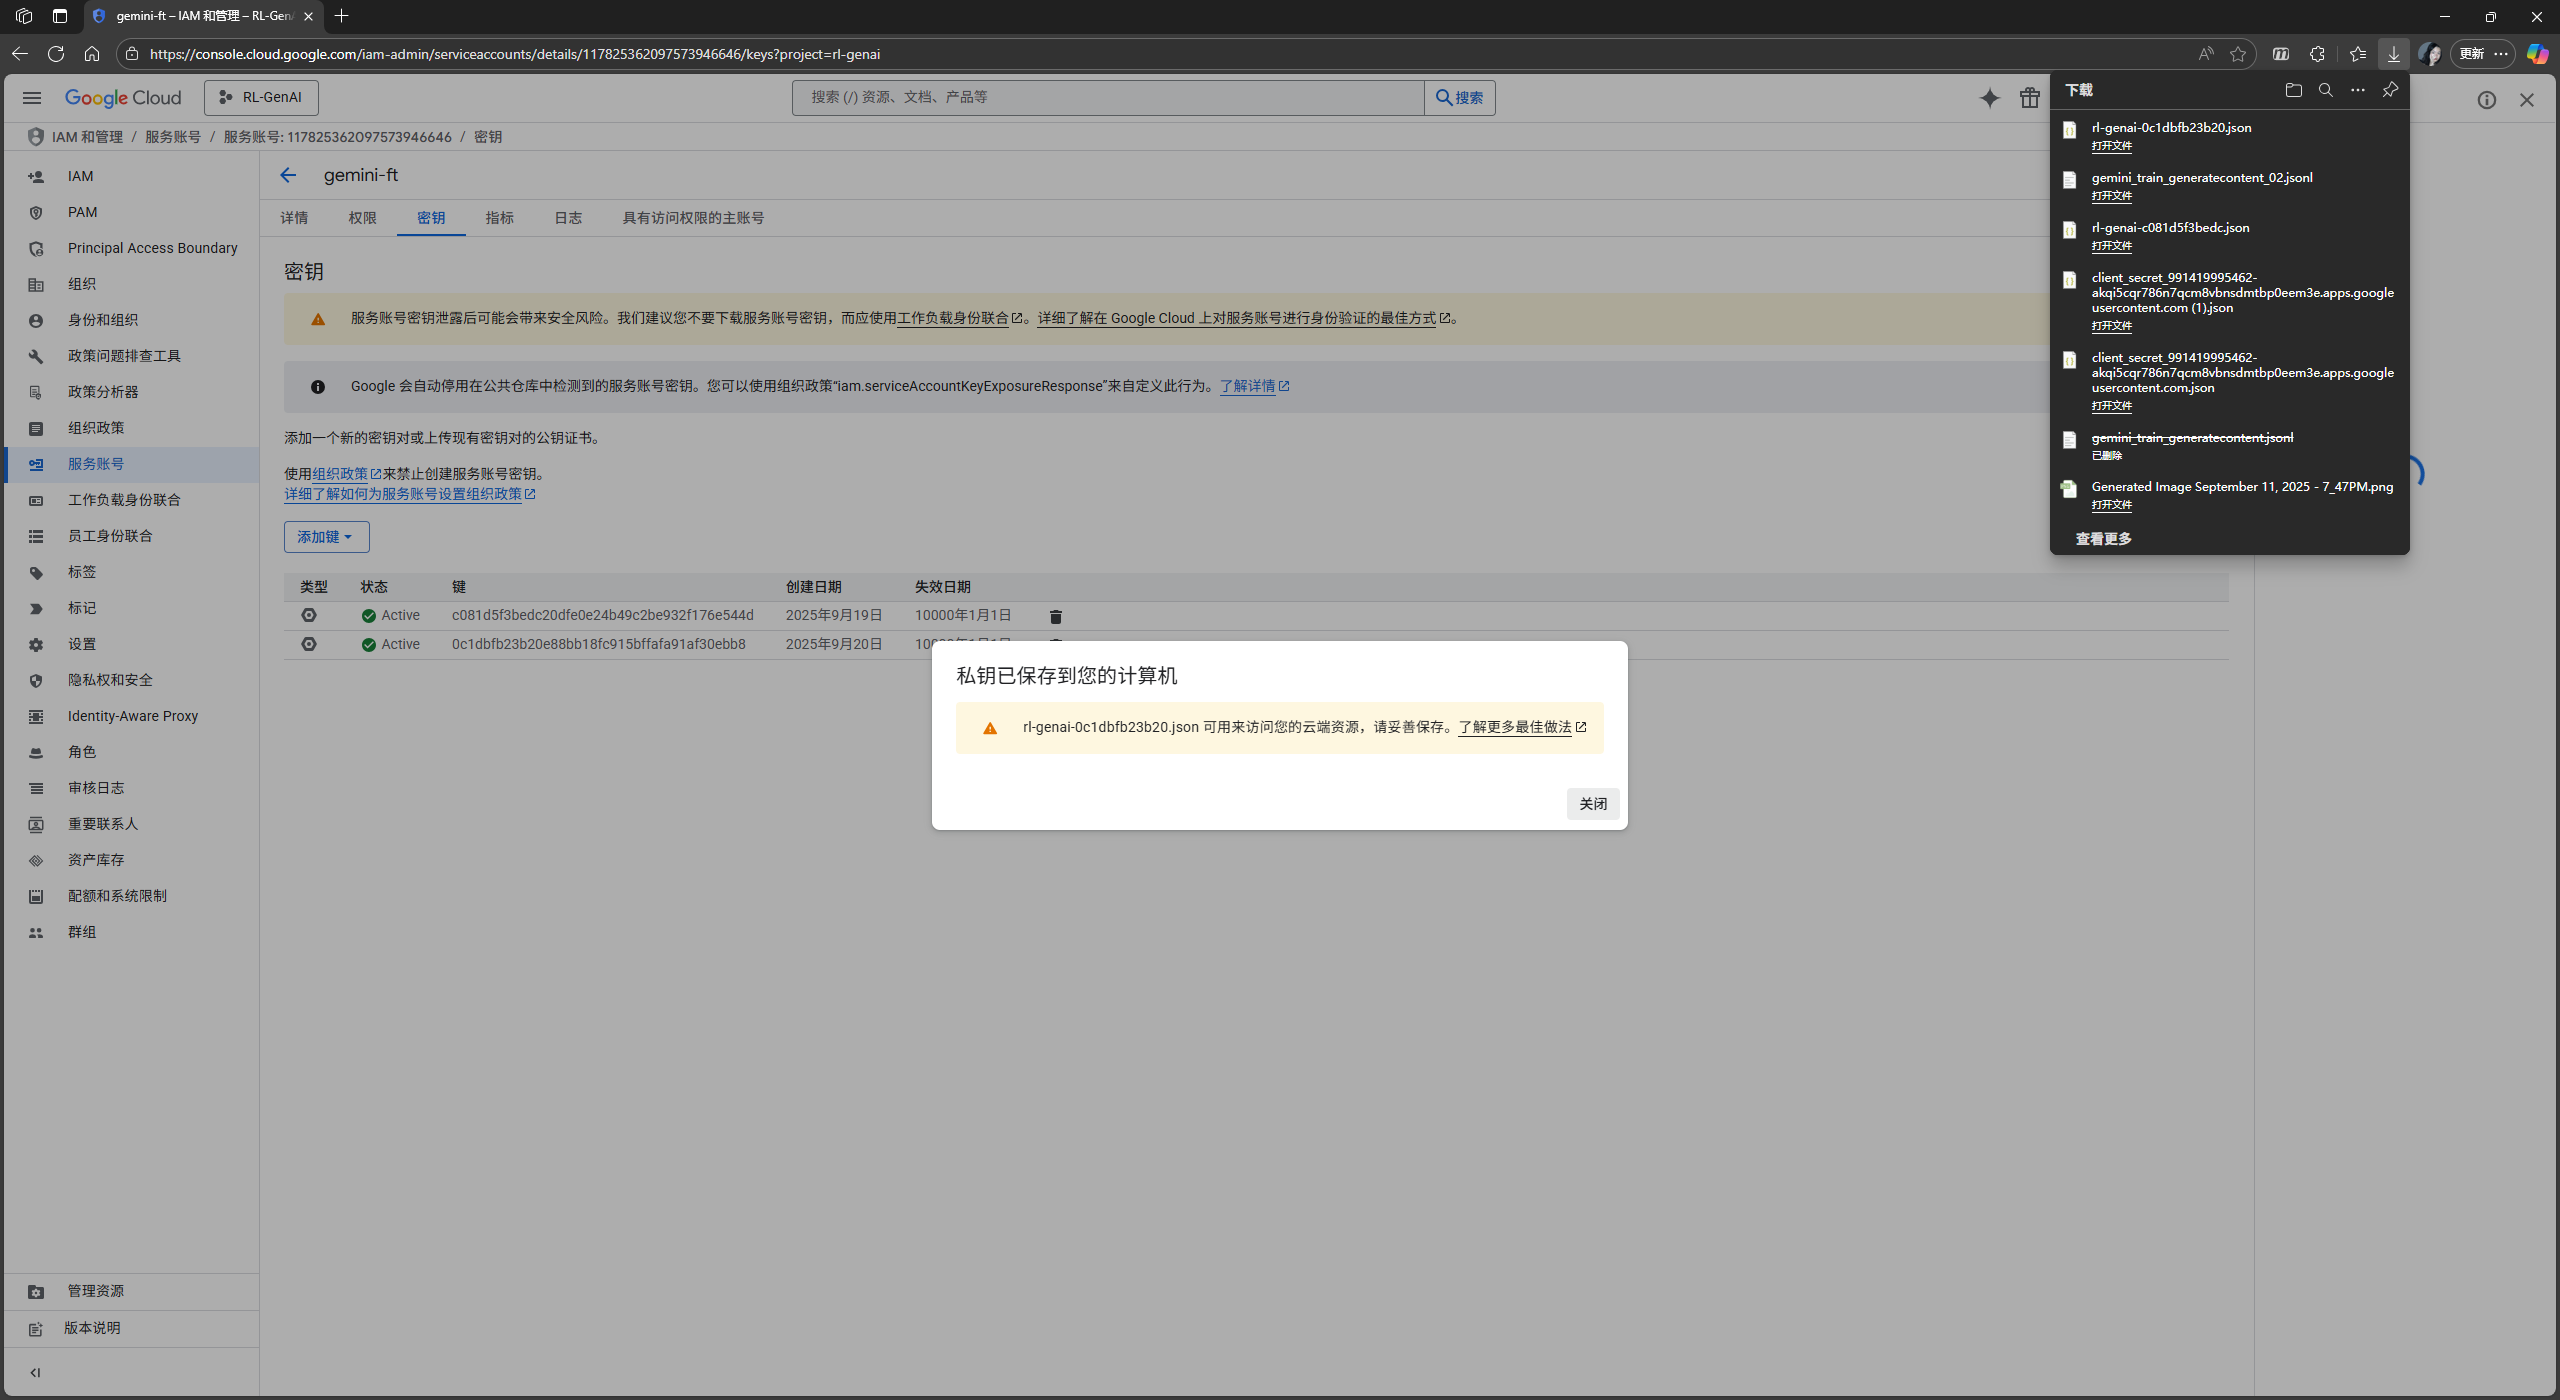The height and width of the screenshot is (1400, 2560).
Task: Bookmark page with the star icon
Action: [x=2238, y=54]
